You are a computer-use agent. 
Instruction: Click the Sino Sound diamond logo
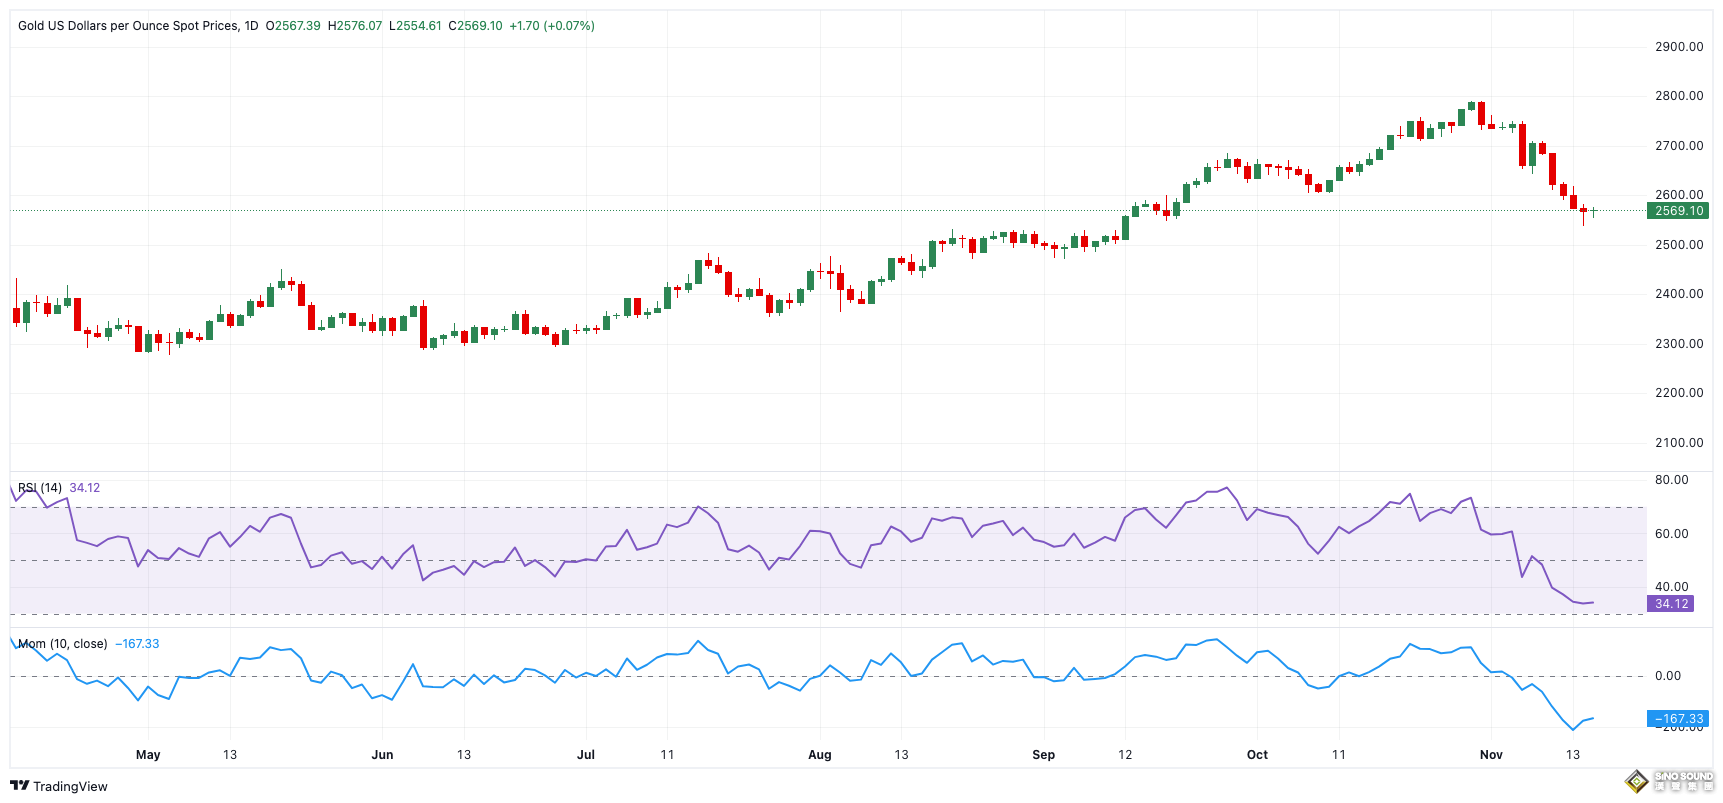coord(1636,781)
